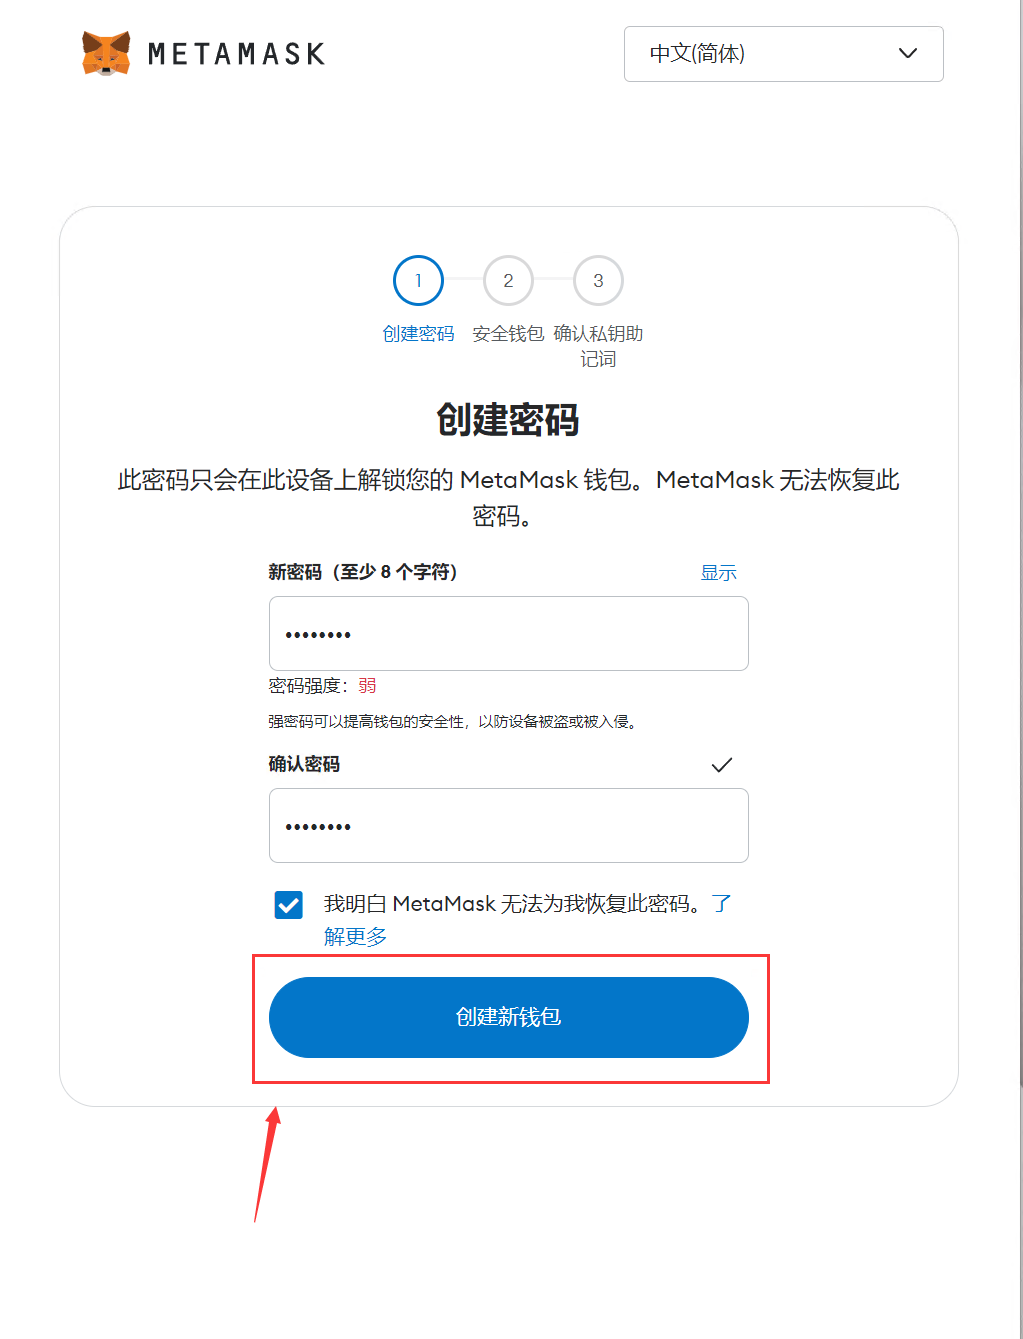Click the MetaMask fox logo icon
This screenshot has height=1339, width=1023.
click(106, 53)
